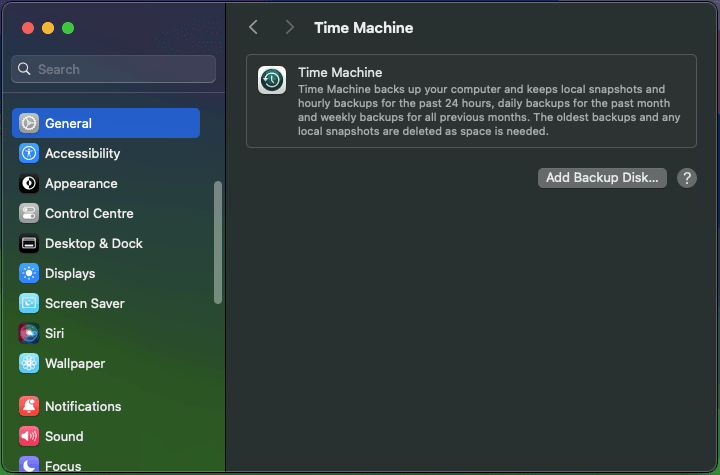Click the Desktop & Dock icon
The width and height of the screenshot is (720, 475).
point(29,243)
